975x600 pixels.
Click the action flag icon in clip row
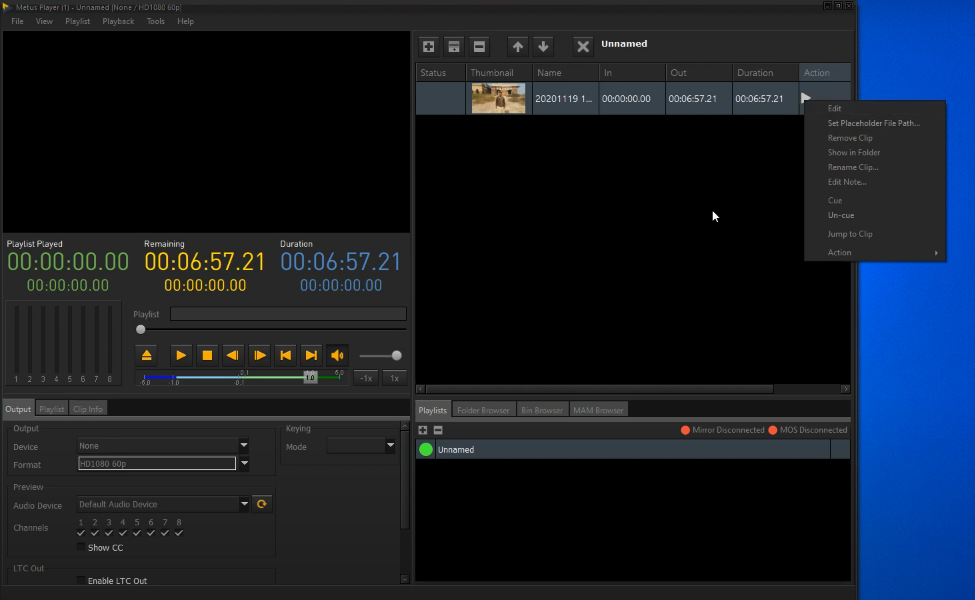806,98
